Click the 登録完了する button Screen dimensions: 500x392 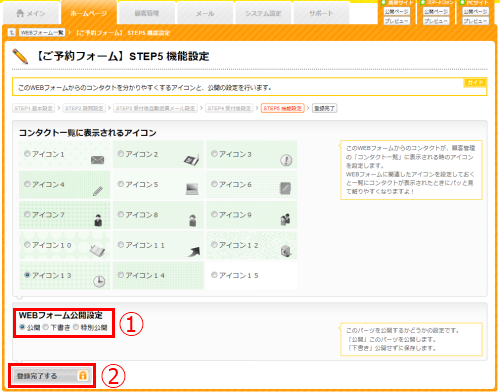pos(52,376)
